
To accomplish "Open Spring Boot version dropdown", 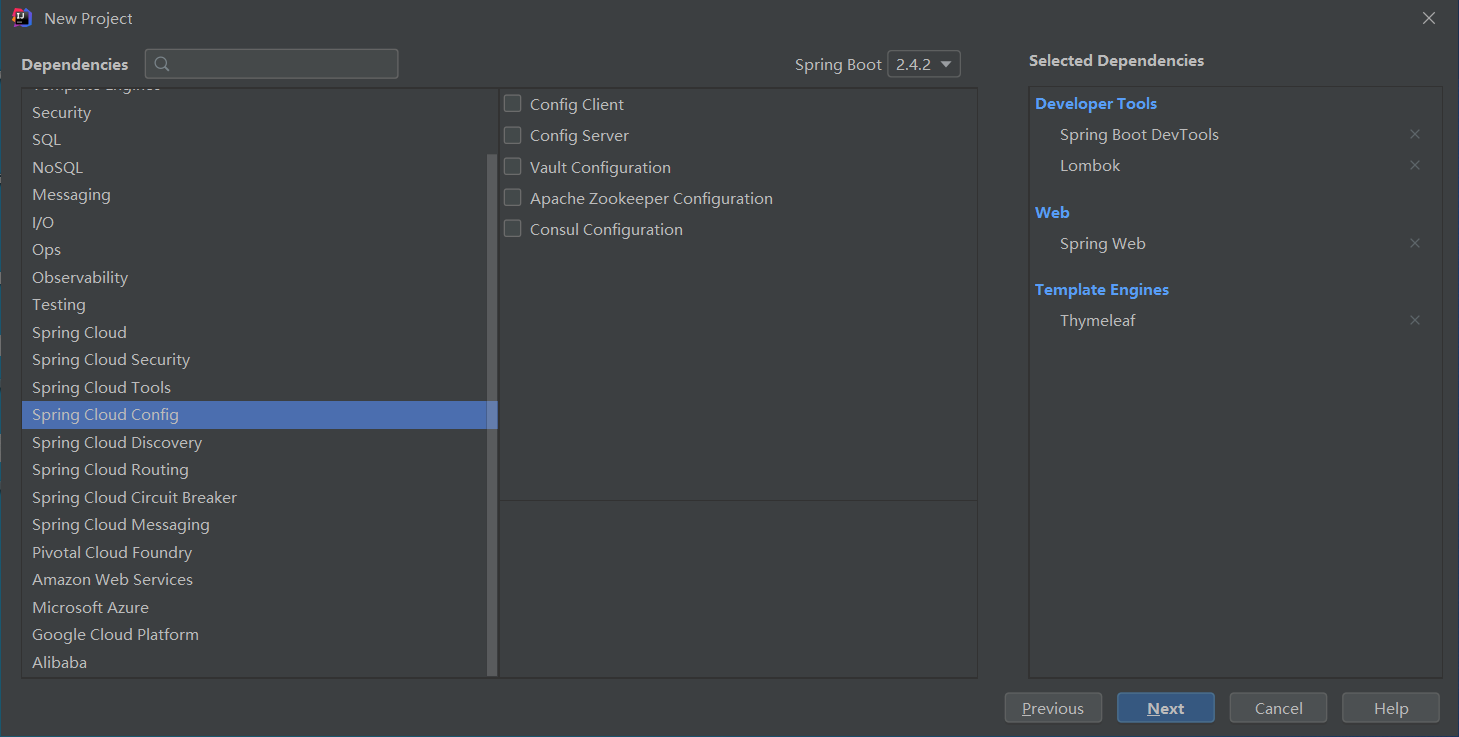I will point(924,64).
